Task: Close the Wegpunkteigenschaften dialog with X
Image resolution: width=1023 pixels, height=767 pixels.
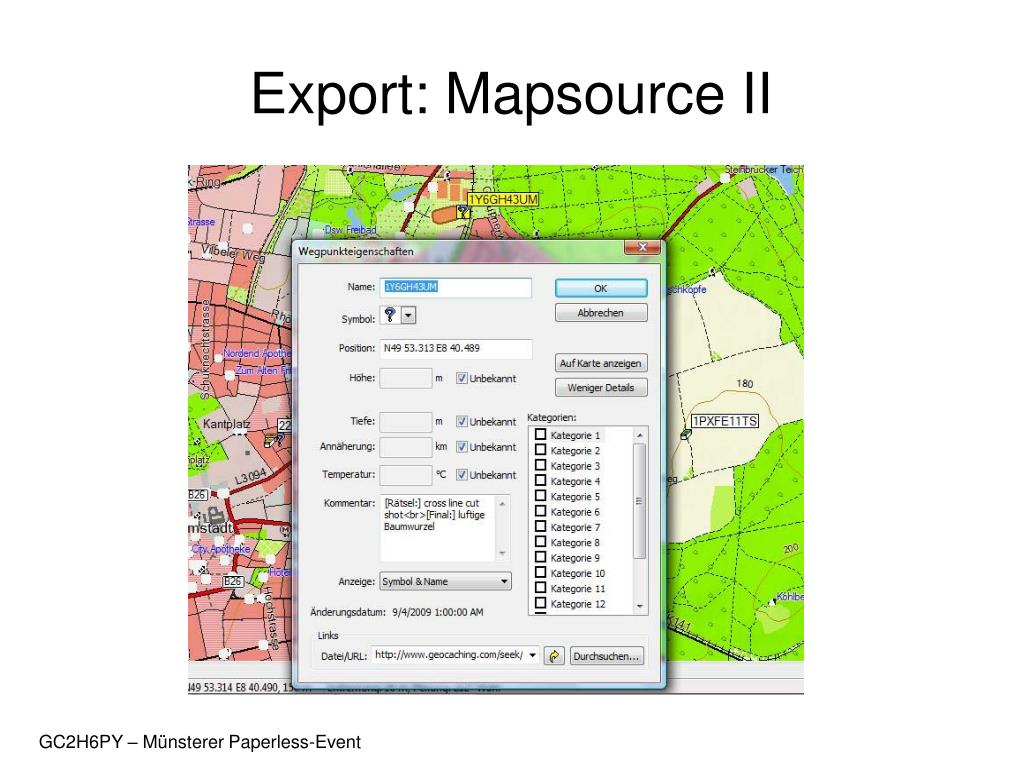Action: (639, 249)
